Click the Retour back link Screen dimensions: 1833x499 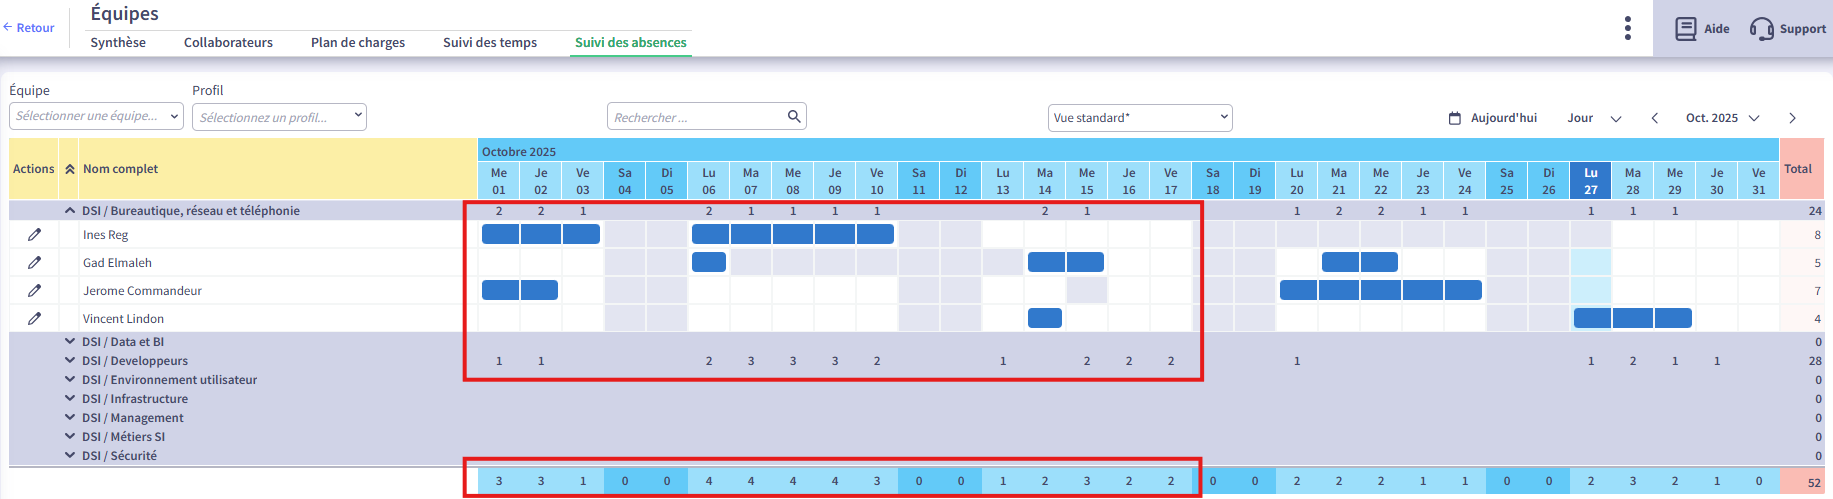click(x=29, y=28)
